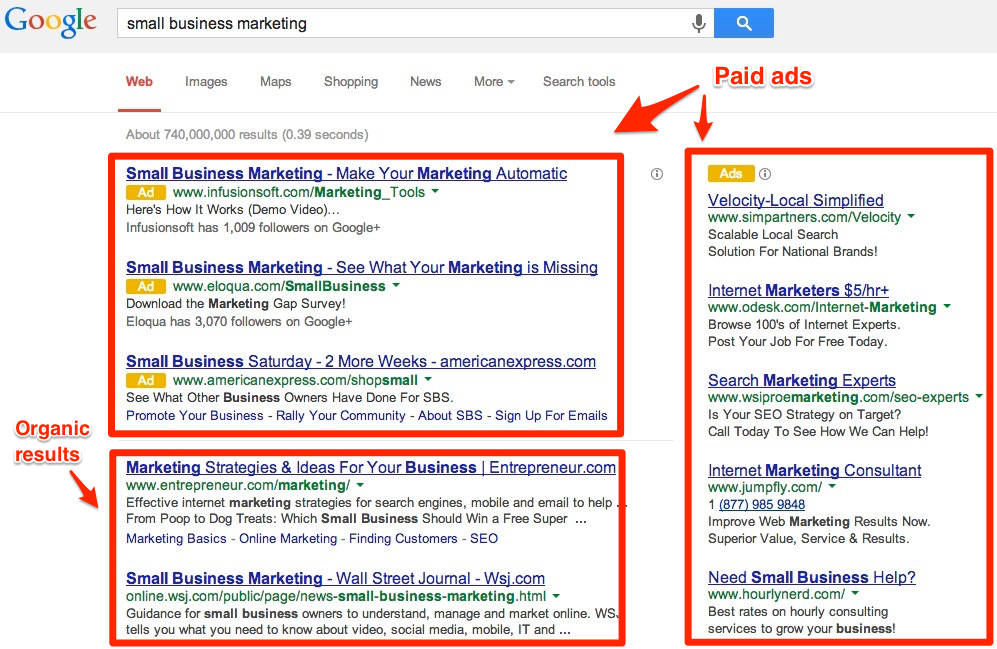Expand the More navigation dropdown
This screenshot has height=649, width=997.
pyautogui.click(x=494, y=82)
